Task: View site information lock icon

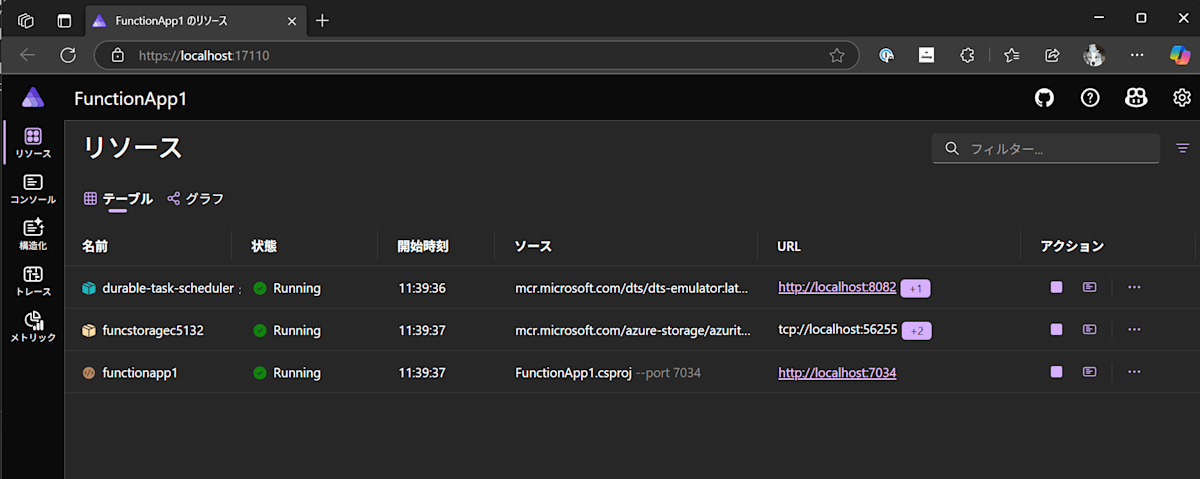Action: (117, 56)
